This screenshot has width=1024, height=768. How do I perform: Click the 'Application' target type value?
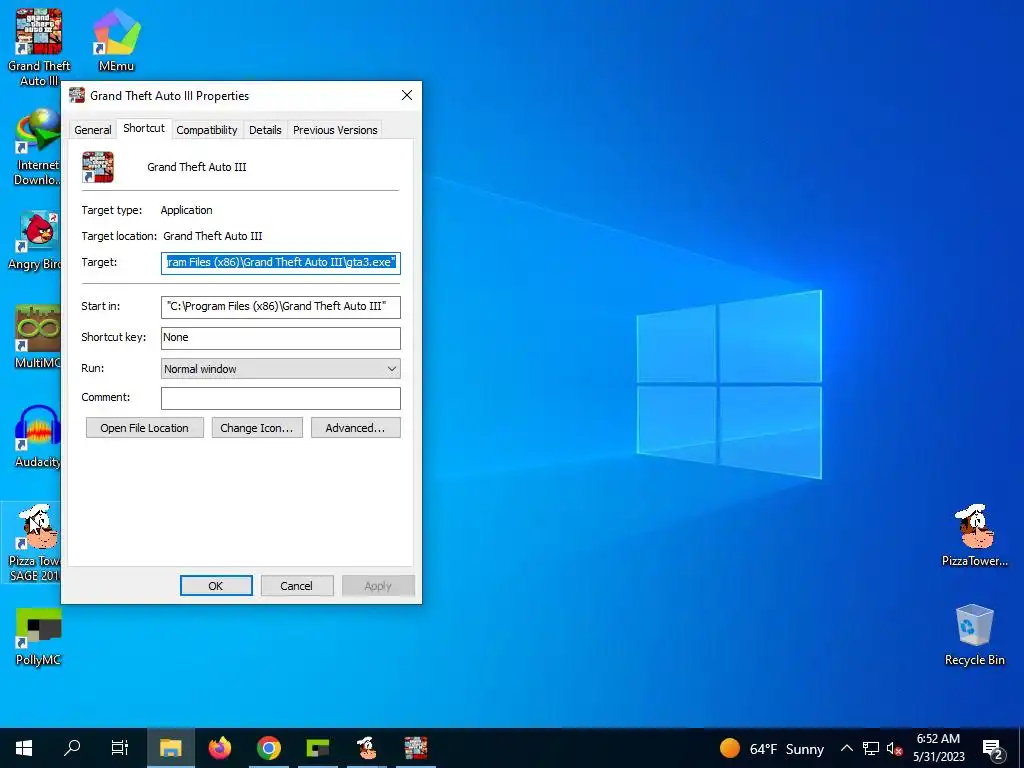[x=186, y=210]
